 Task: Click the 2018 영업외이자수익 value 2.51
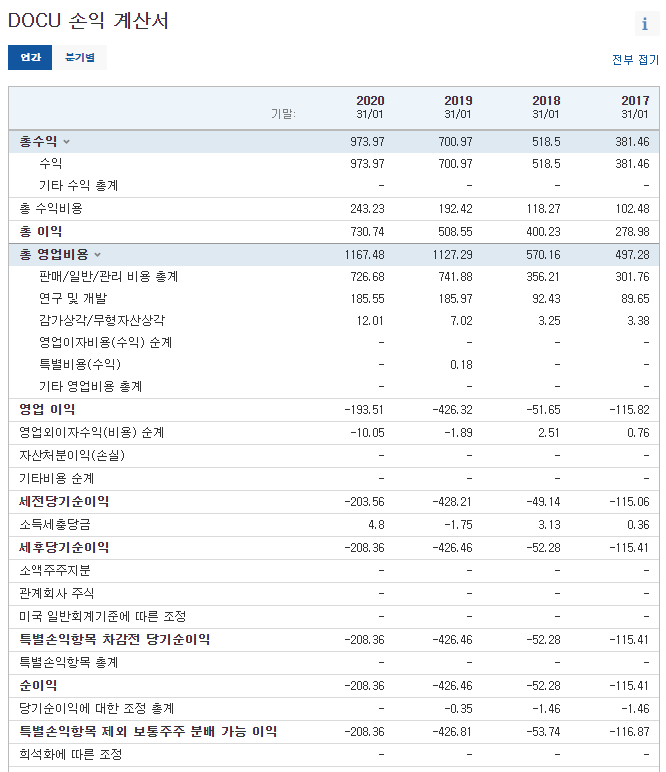[x=549, y=433]
